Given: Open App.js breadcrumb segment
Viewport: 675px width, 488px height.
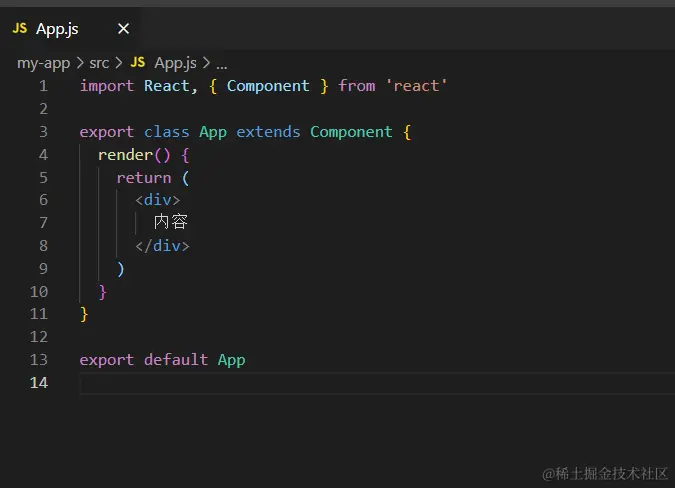Looking at the screenshot, I should pos(176,63).
